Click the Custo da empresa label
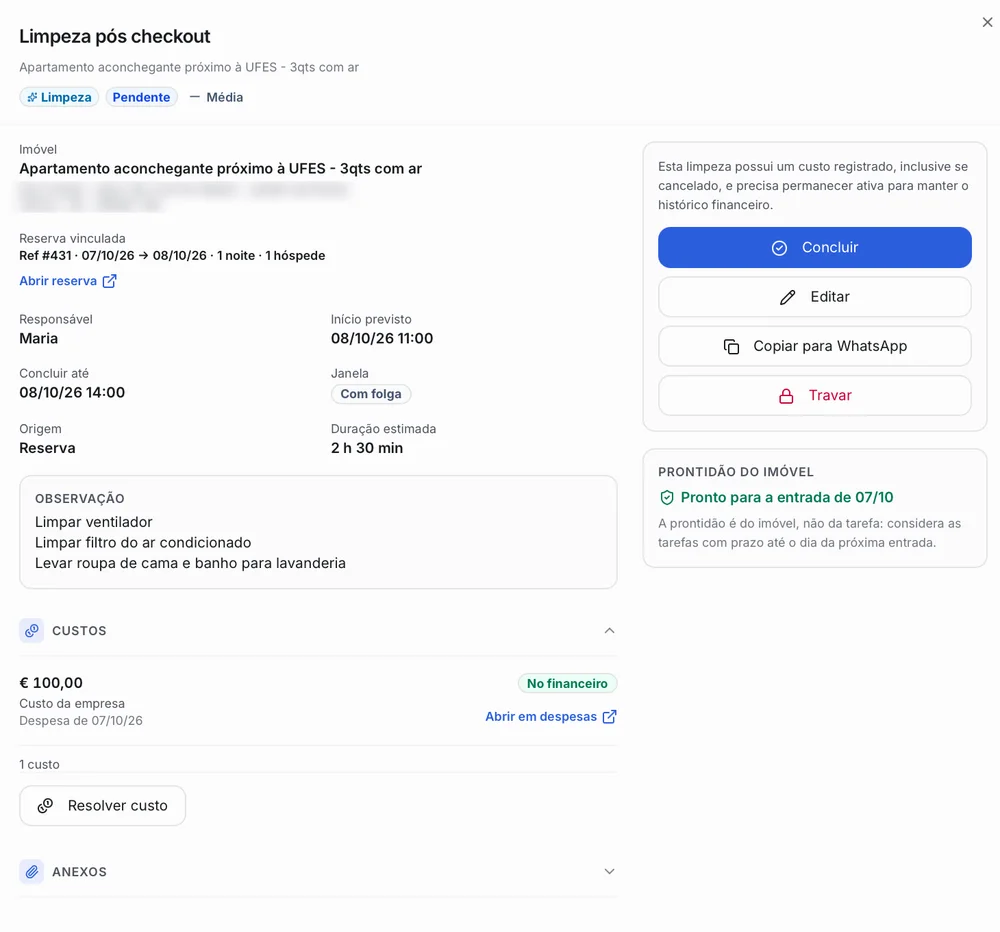This screenshot has width=1000, height=932. pos(72,704)
